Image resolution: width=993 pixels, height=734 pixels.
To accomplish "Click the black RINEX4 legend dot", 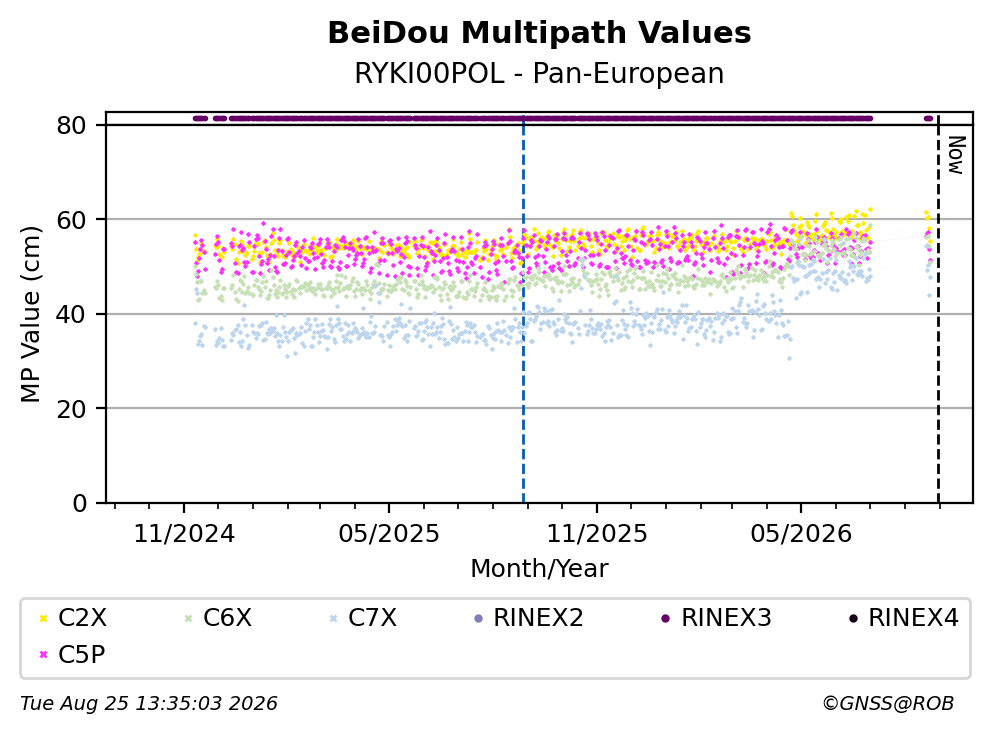I will [853, 618].
